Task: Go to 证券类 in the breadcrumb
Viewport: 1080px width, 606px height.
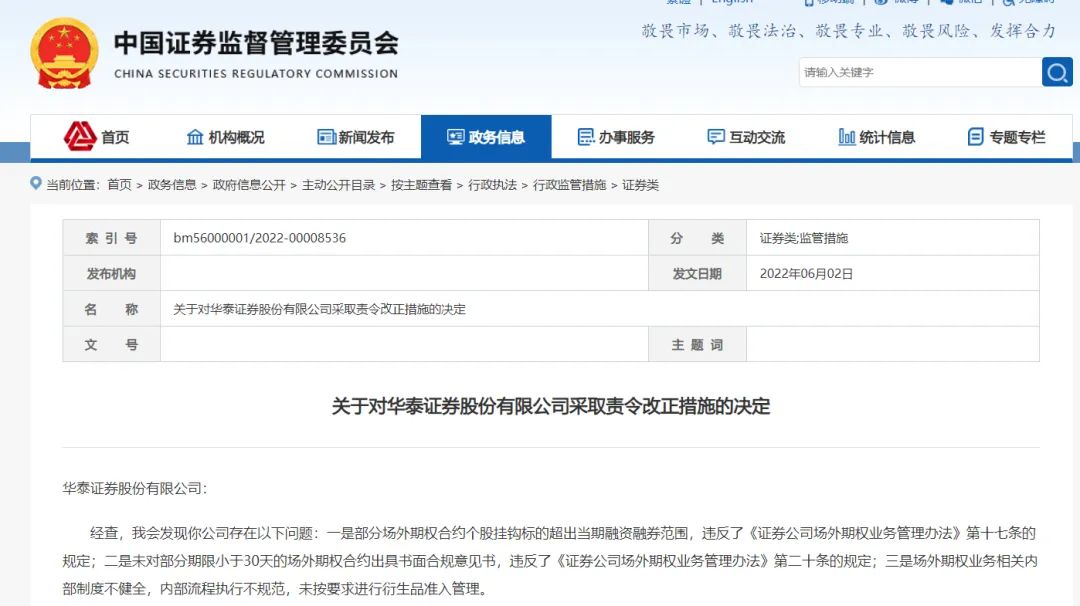Action: pyautogui.click(x=641, y=185)
